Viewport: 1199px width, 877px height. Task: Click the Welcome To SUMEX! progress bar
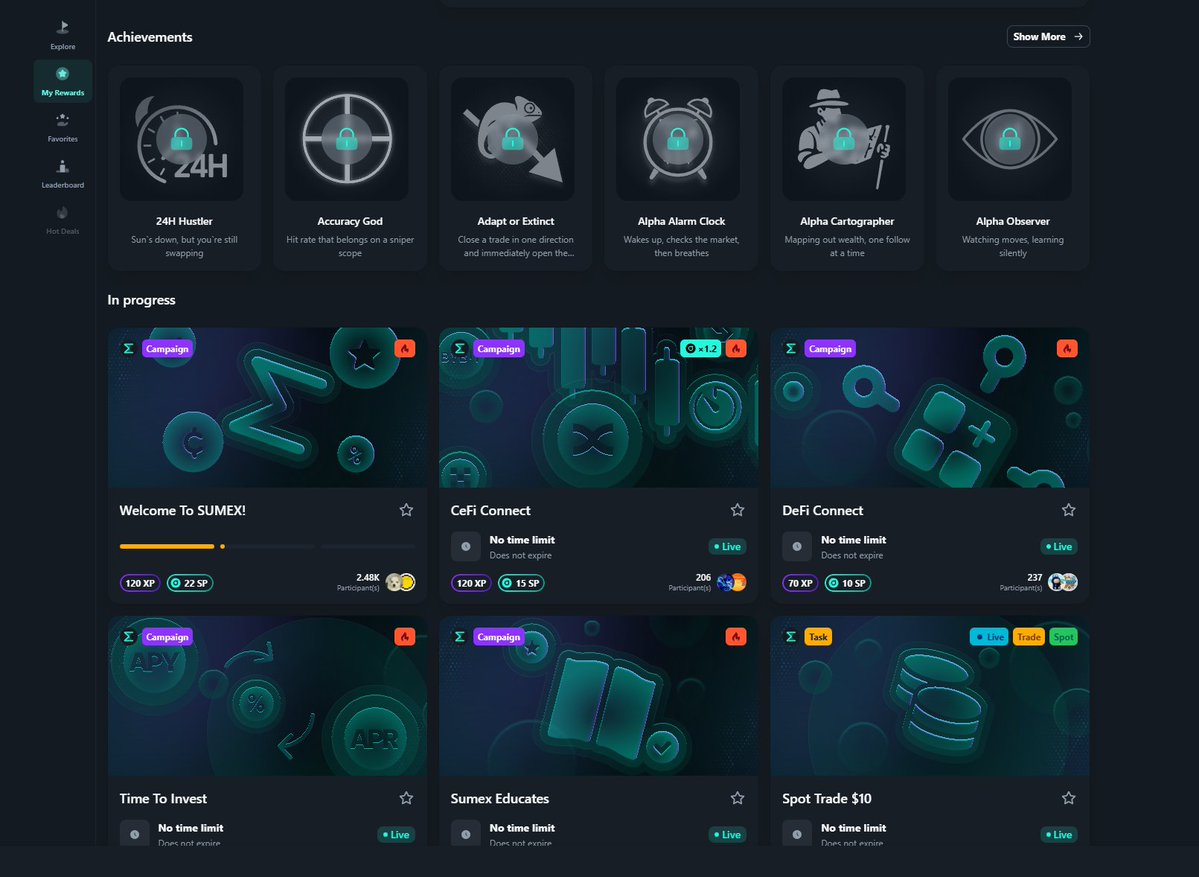pyautogui.click(x=267, y=547)
